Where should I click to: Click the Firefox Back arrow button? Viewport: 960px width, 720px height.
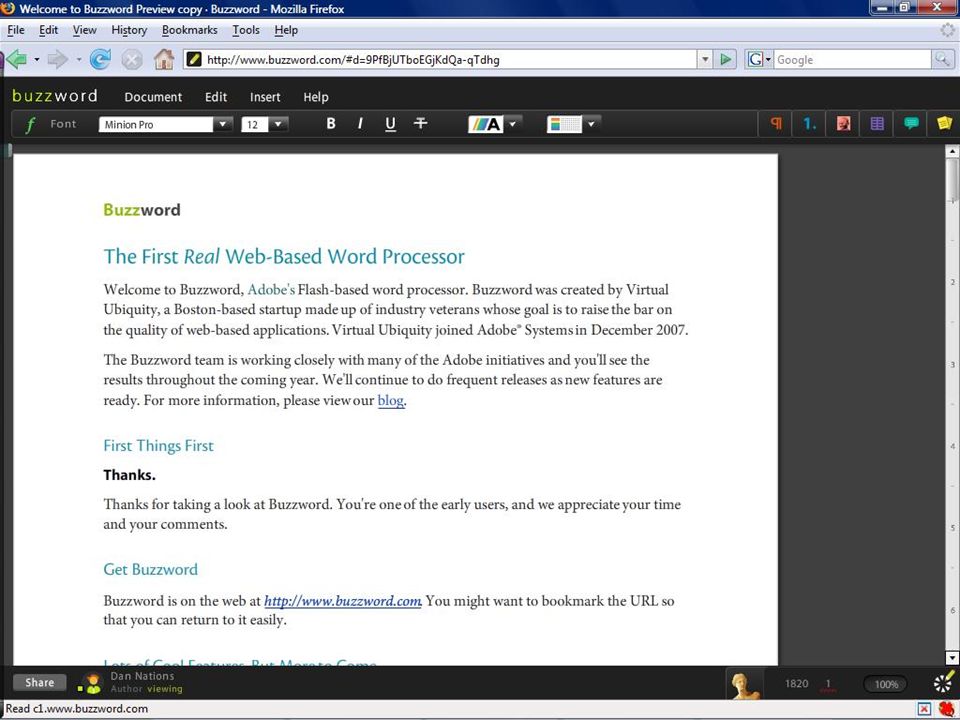[17, 59]
